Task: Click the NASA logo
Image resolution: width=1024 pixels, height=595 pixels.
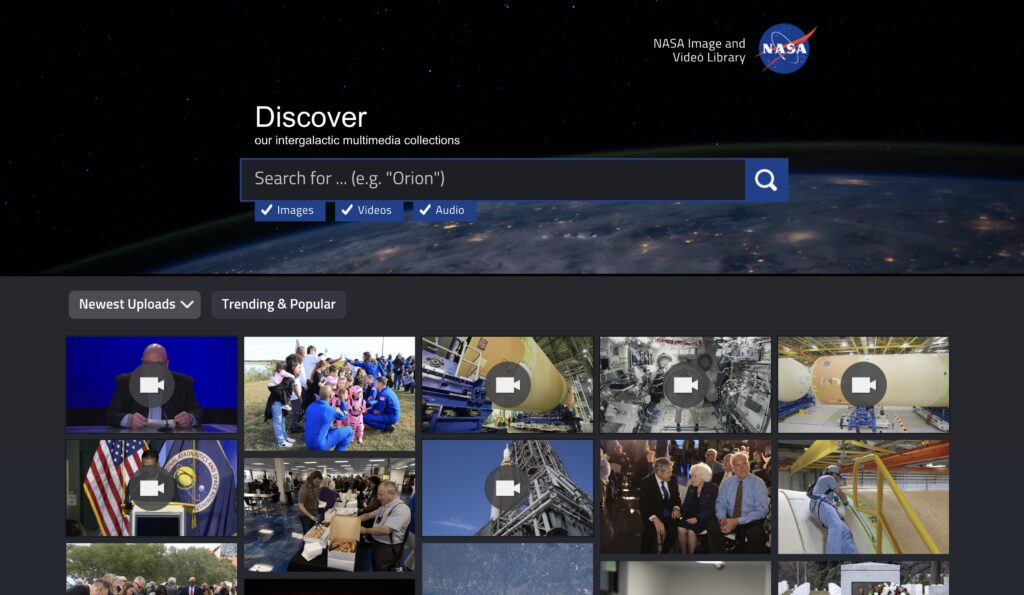Action: click(786, 49)
